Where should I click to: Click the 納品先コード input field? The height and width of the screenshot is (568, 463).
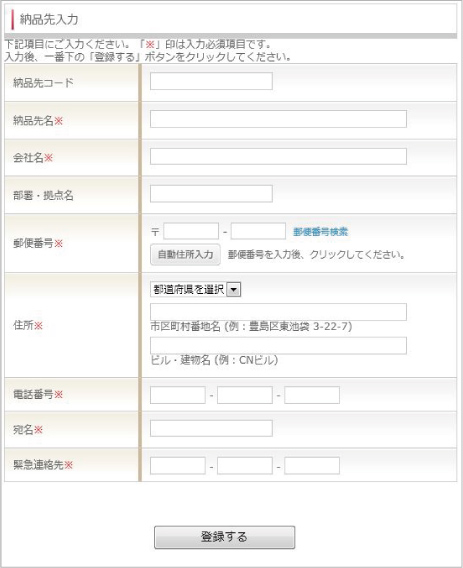[x=211, y=81]
